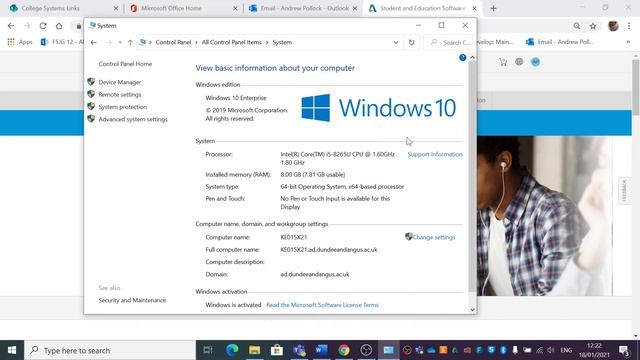This screenshot has height=360, width=640.
Task: Open a new Chrome tab
Action: click(493, 8)
